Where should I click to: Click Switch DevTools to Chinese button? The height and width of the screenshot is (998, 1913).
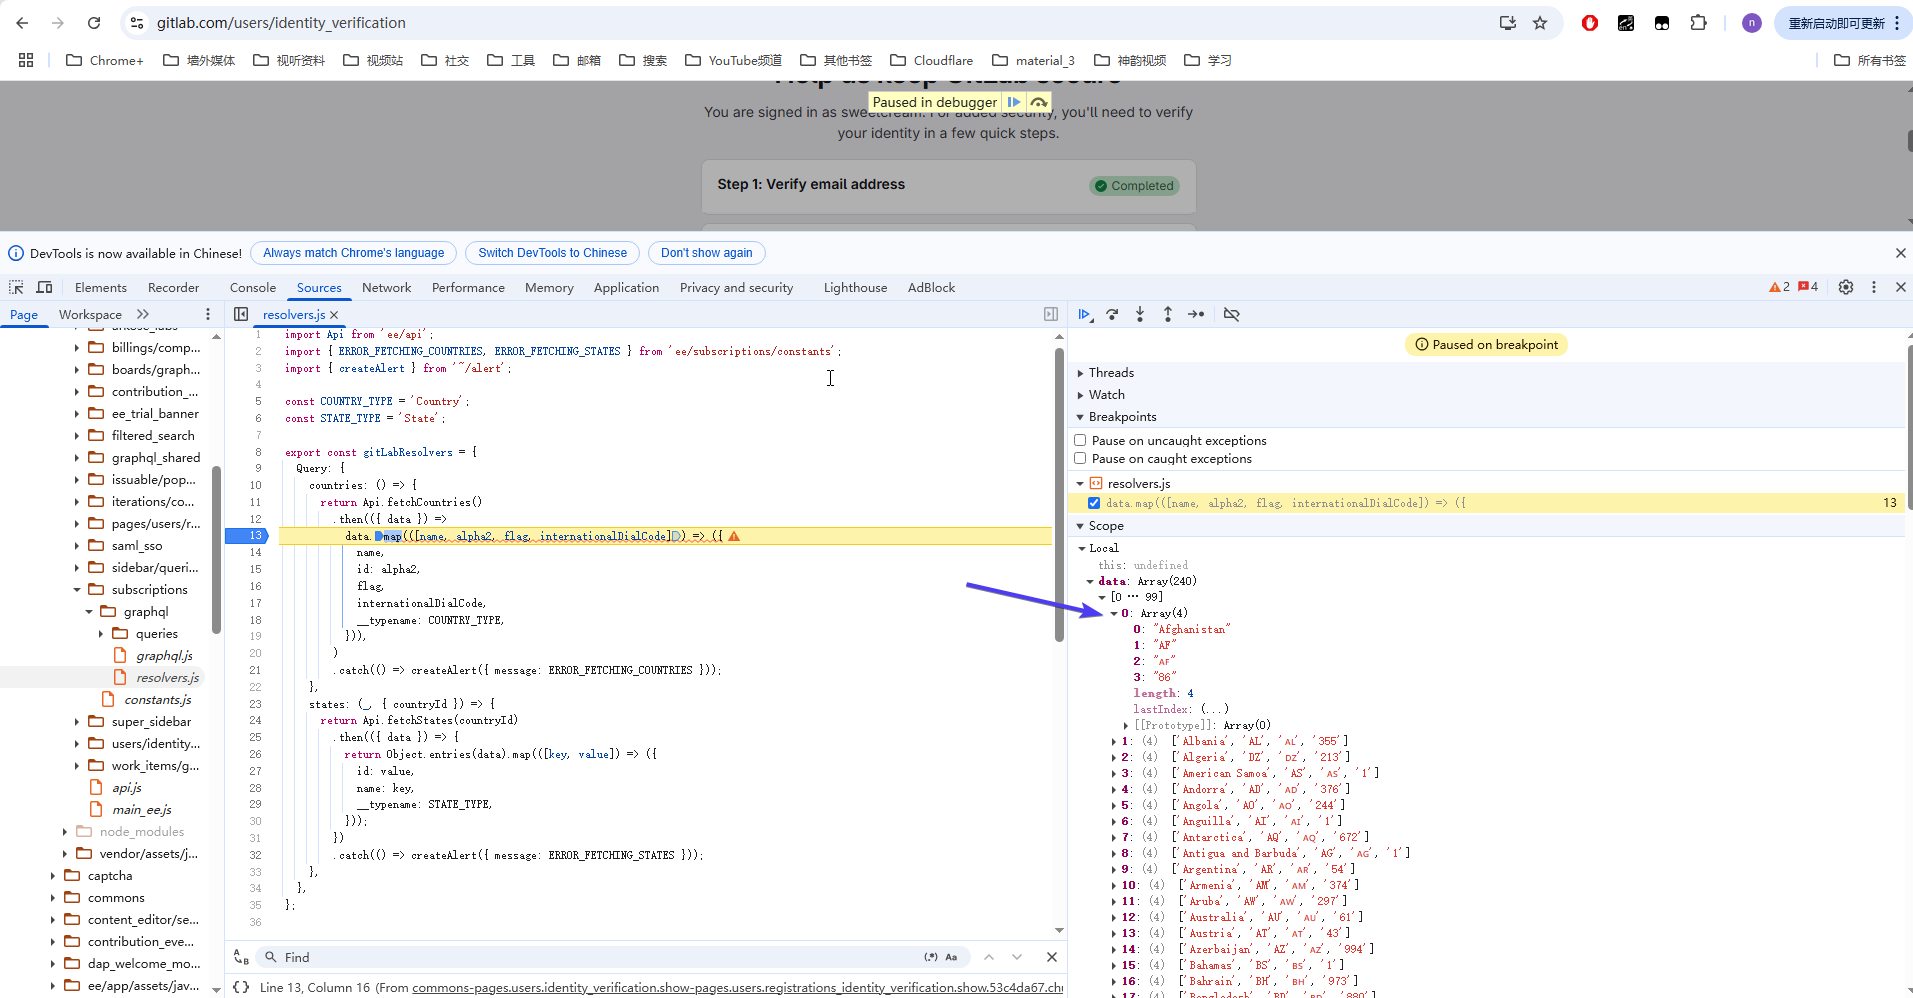(553, 253)
